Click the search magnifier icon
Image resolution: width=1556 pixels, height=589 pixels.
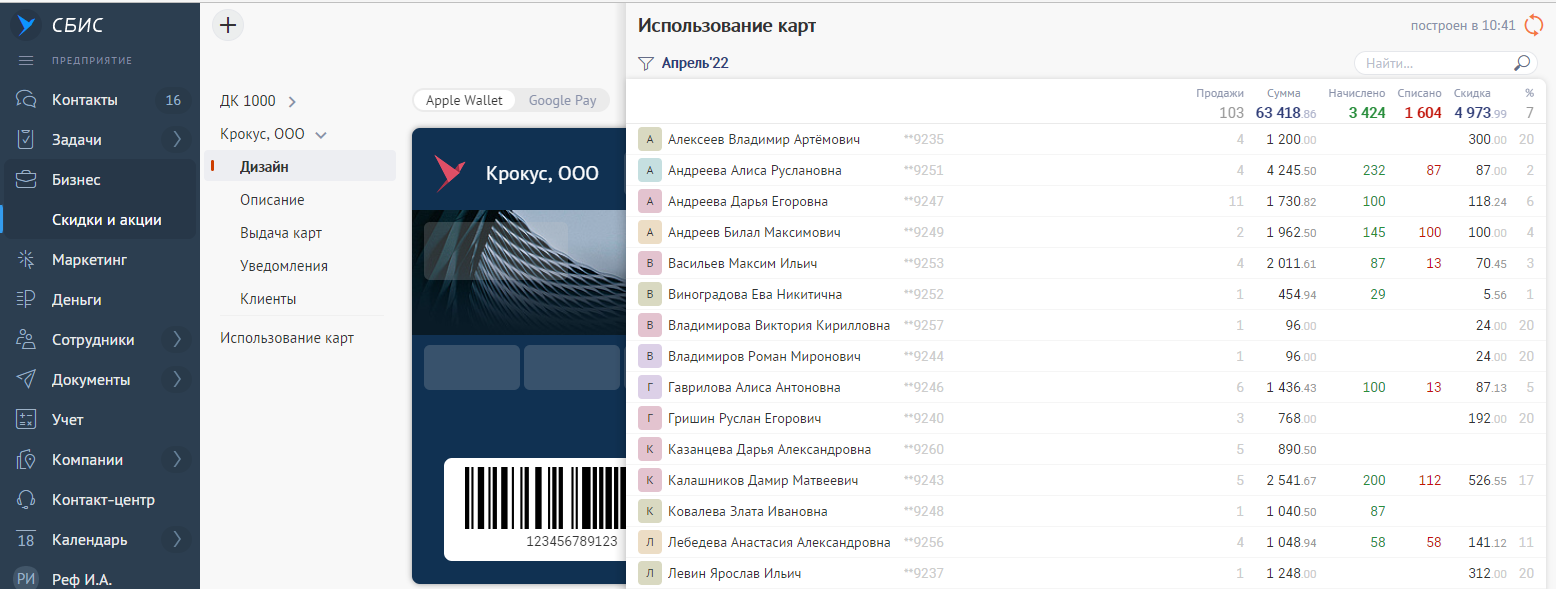click(1521, 63)
